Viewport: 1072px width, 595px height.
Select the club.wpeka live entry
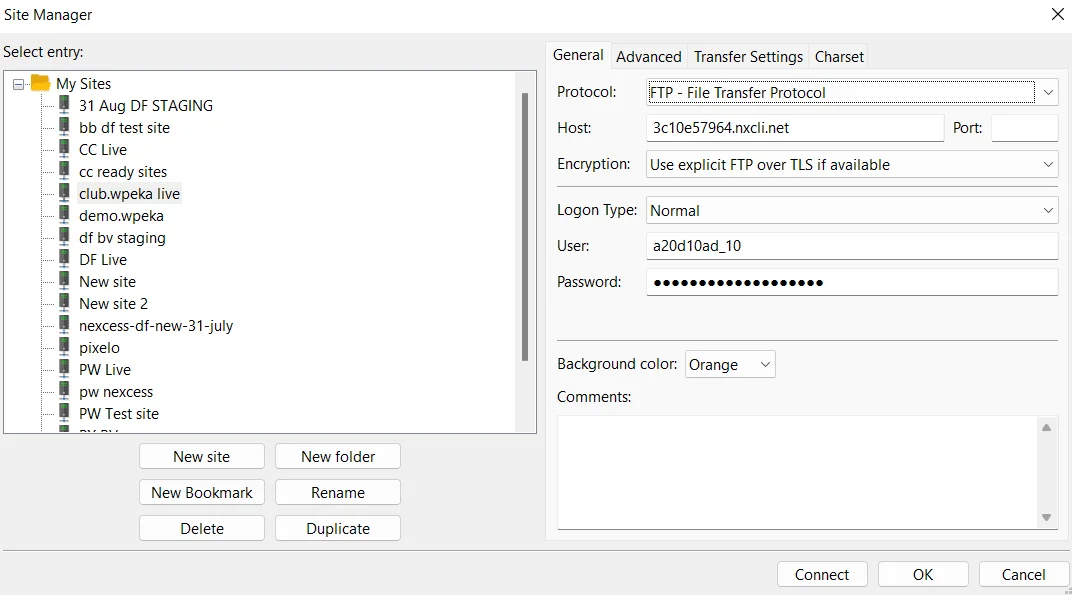point(129,194)
